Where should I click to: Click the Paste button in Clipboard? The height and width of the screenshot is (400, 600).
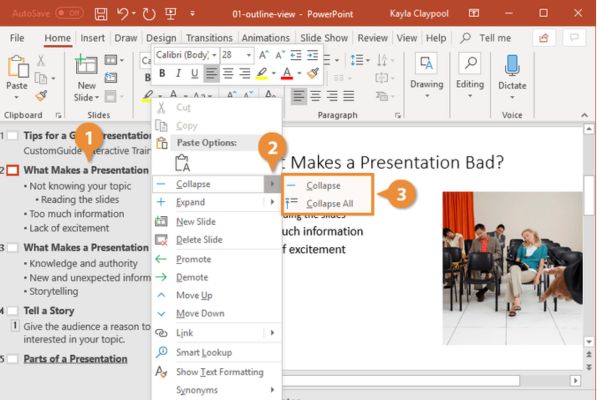click(x=17, y=77)
